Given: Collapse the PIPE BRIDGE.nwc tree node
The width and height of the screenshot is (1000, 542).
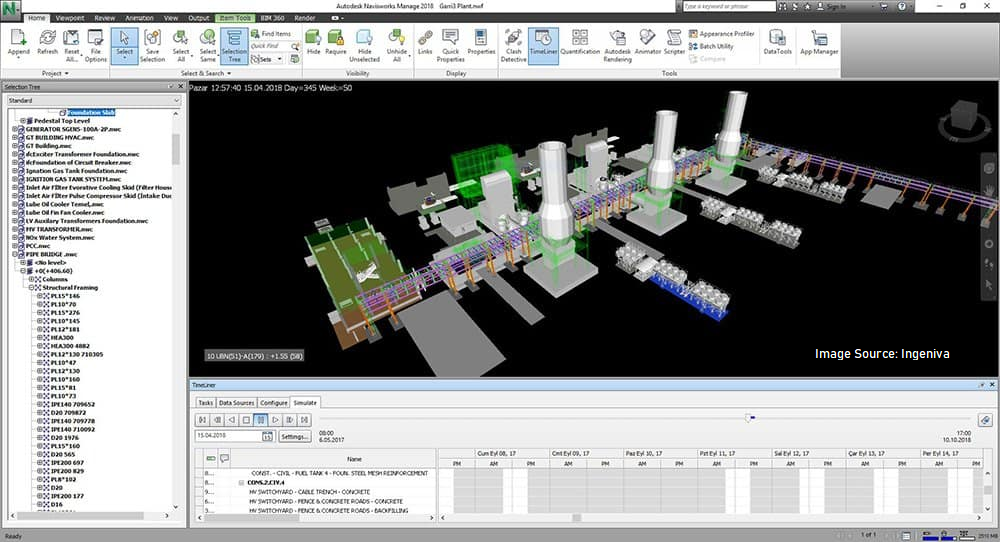Looking at the screenshot, I should (15, 254).
